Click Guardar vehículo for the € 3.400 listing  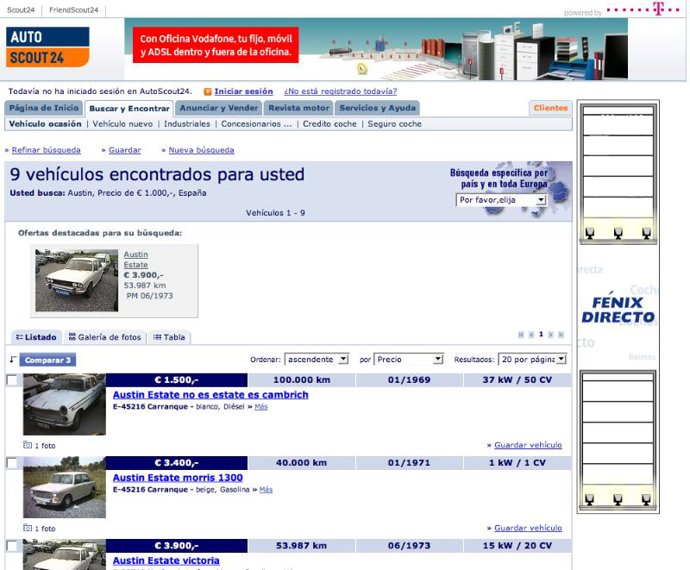pos(528,528)
